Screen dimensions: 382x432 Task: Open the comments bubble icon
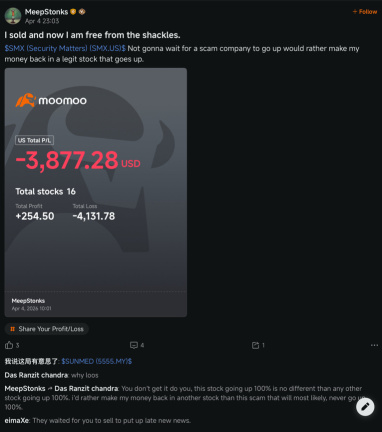[134, 345]
